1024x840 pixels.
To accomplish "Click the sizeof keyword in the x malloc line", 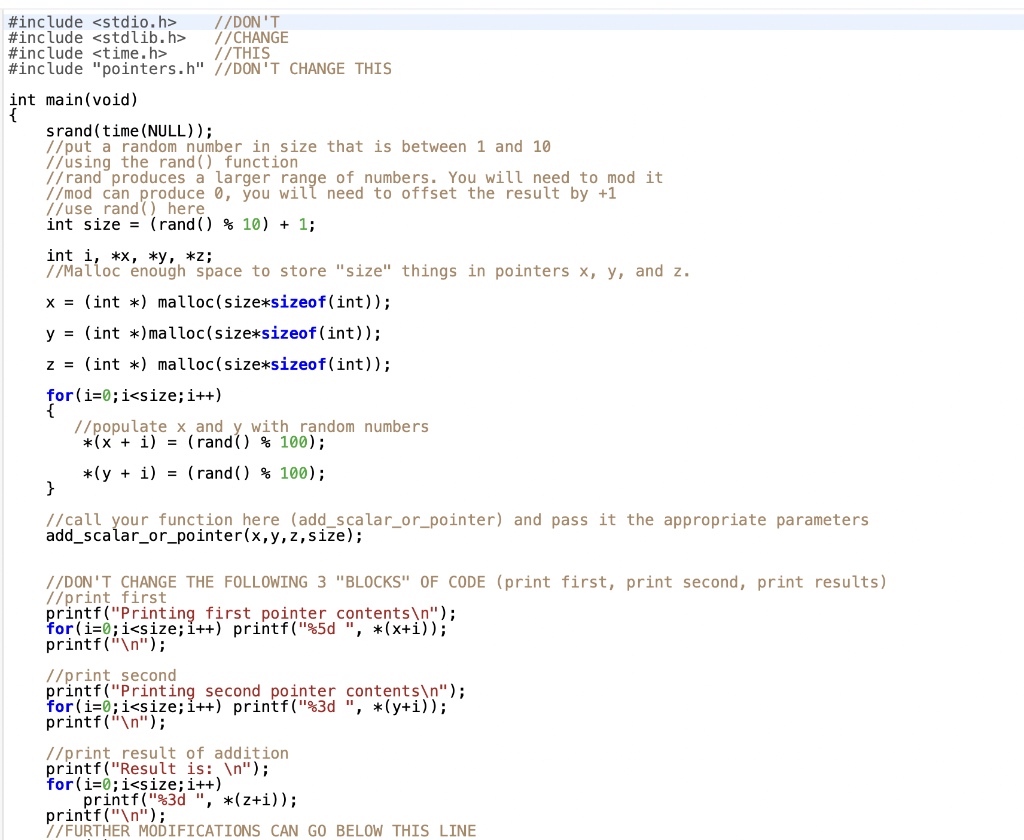I will point(298,302).
